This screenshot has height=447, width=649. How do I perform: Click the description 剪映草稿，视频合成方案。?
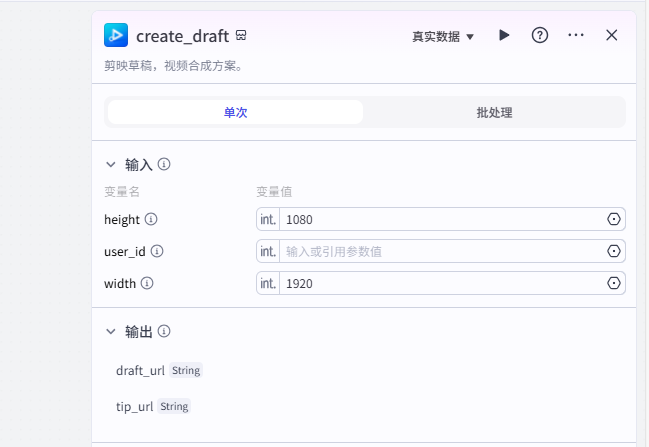pyautogui.click(x=173, y=65)
